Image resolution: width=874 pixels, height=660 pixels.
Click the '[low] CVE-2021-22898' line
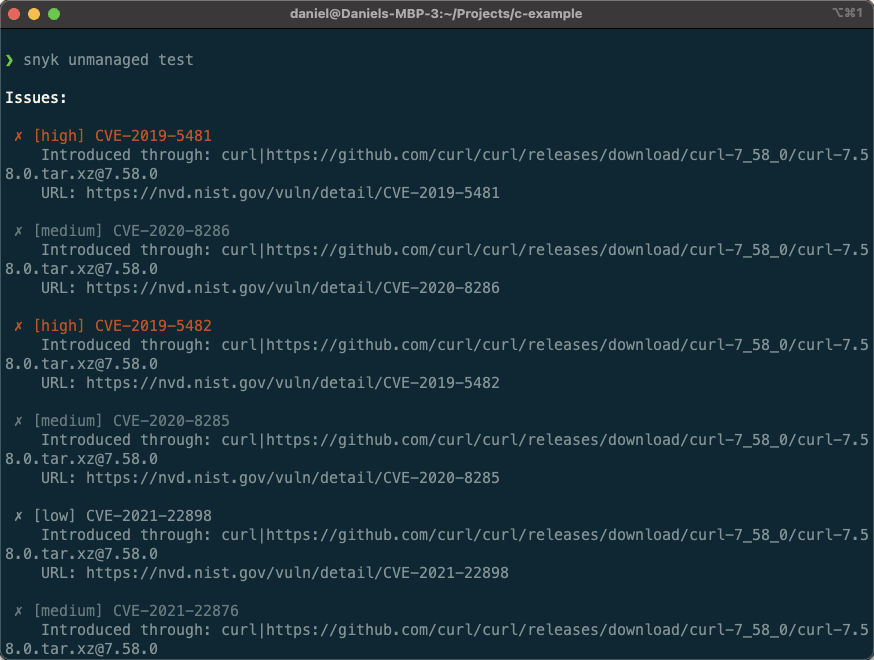point(122,516)
